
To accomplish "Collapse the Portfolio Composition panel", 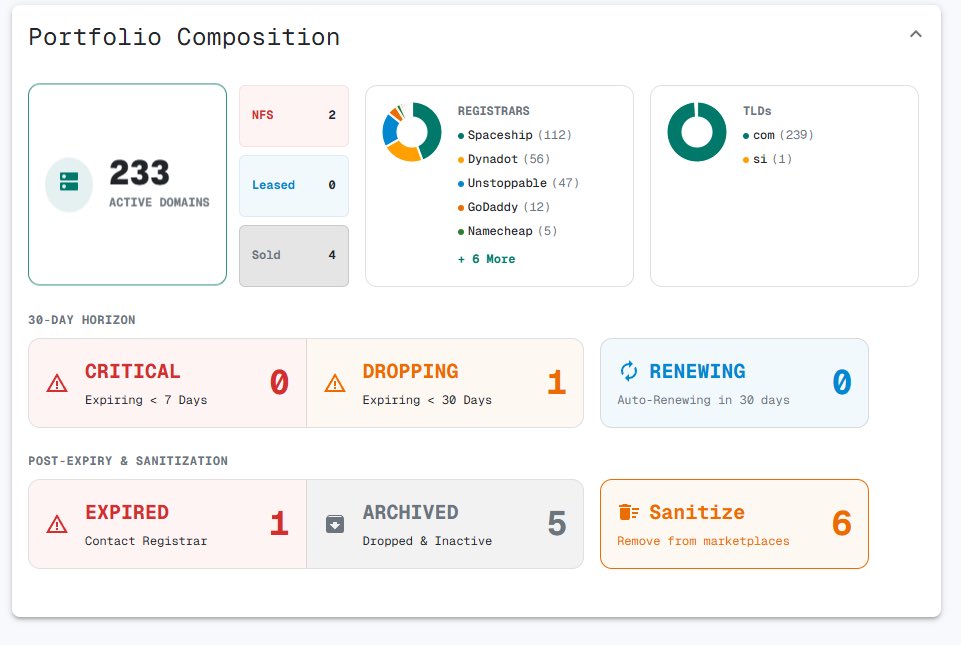I will (916, 34).
